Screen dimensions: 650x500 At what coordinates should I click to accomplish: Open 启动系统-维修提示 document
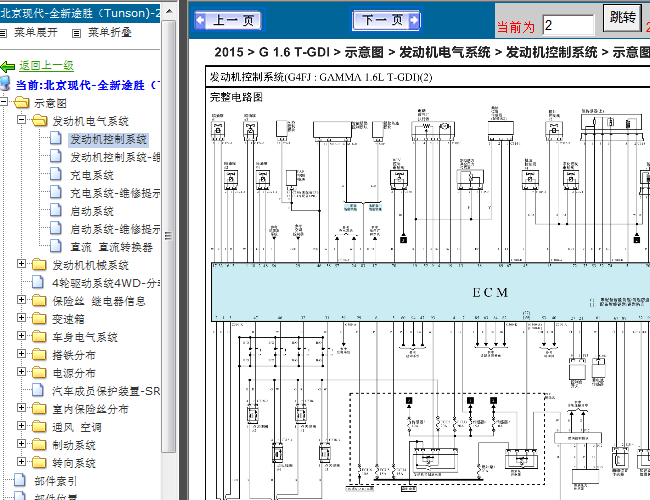pyautogui.click(x=115, y=229)
